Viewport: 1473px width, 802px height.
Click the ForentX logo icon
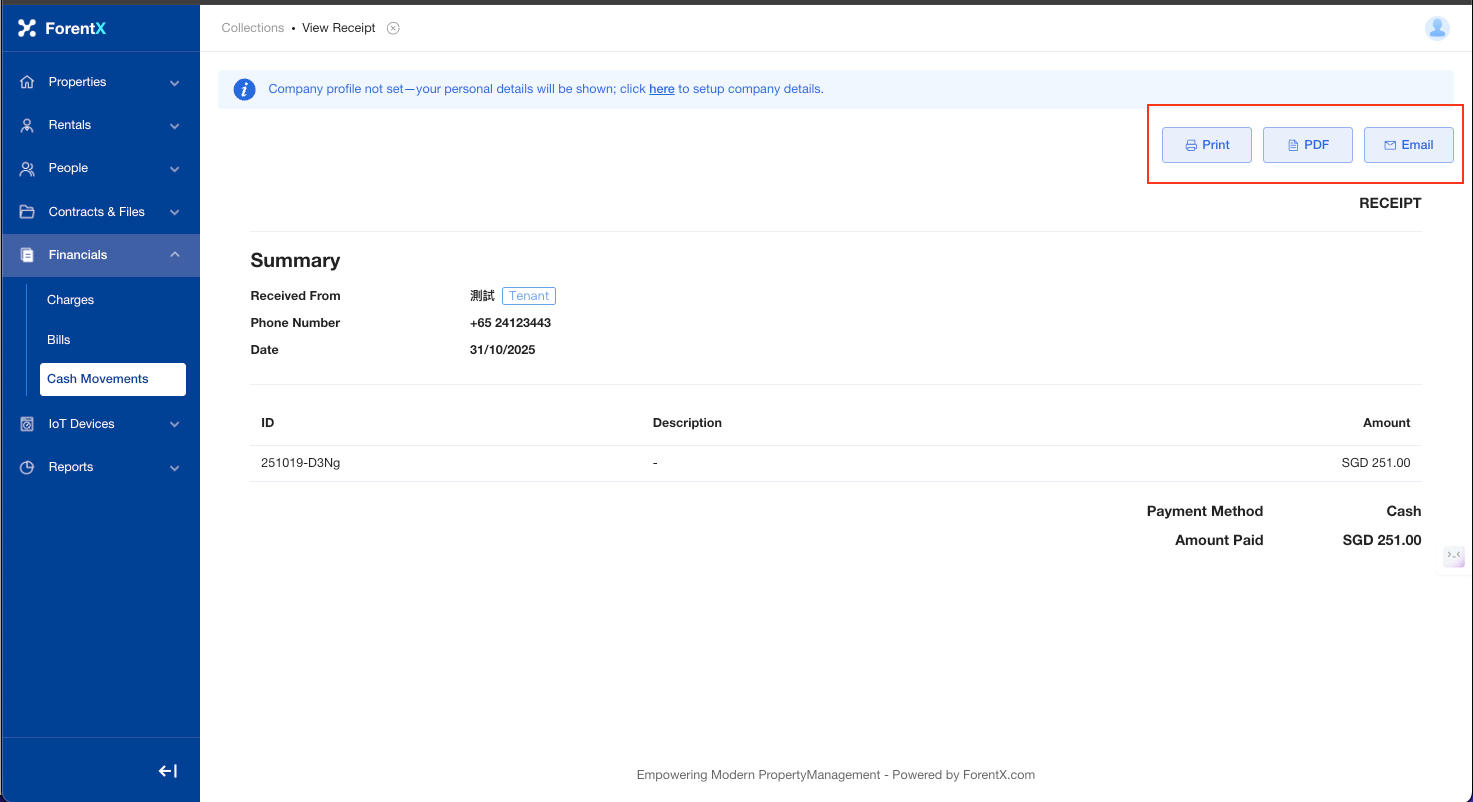(27, 28)
